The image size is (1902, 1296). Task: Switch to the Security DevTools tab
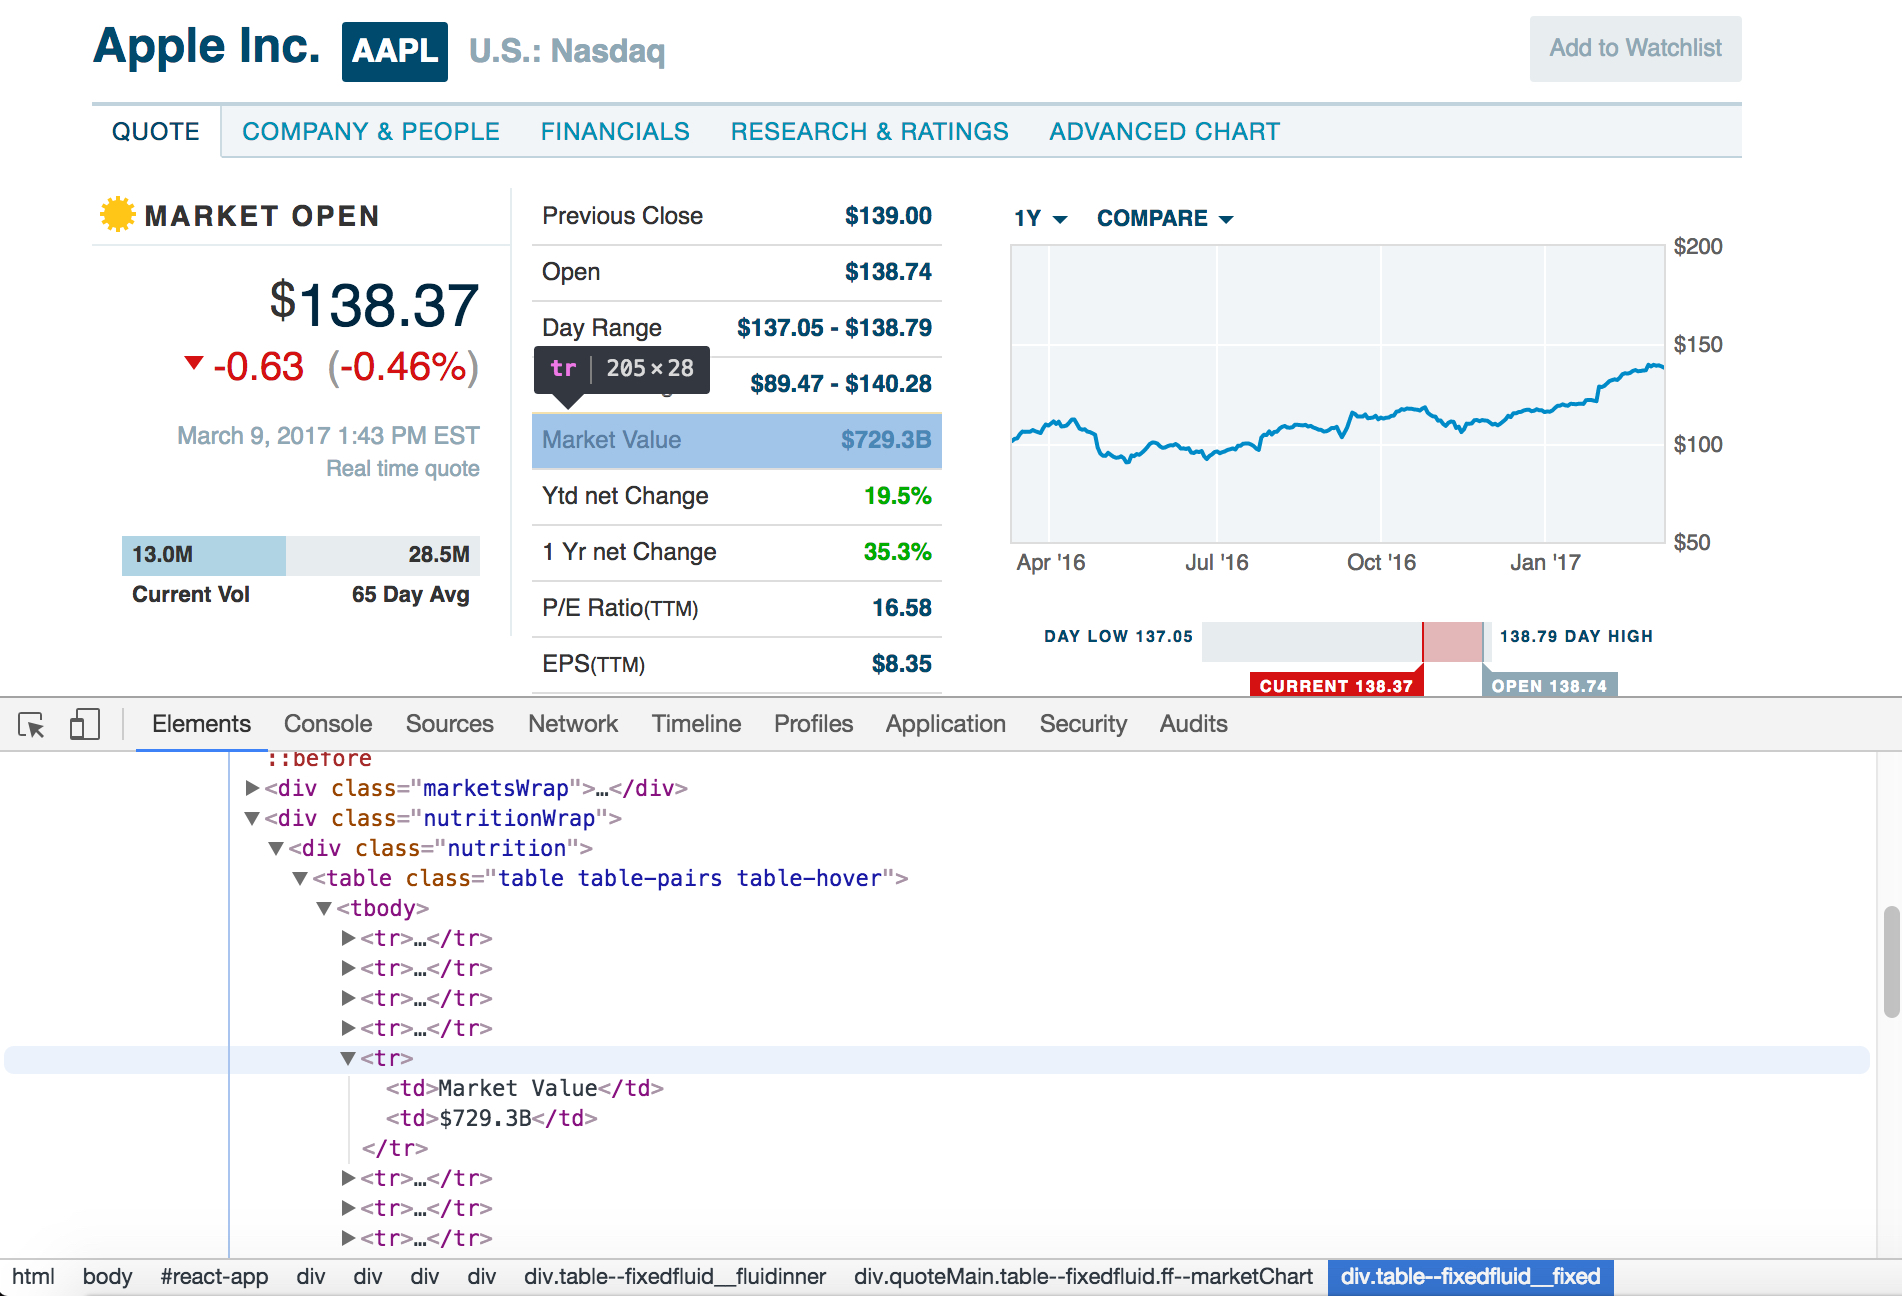[x=1083, y=724]
